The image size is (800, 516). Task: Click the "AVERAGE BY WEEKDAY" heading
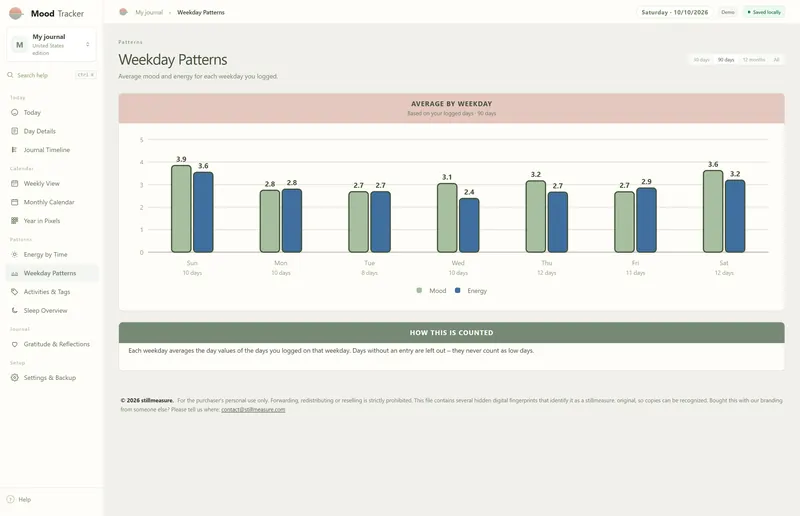click(x=452, y=104)
